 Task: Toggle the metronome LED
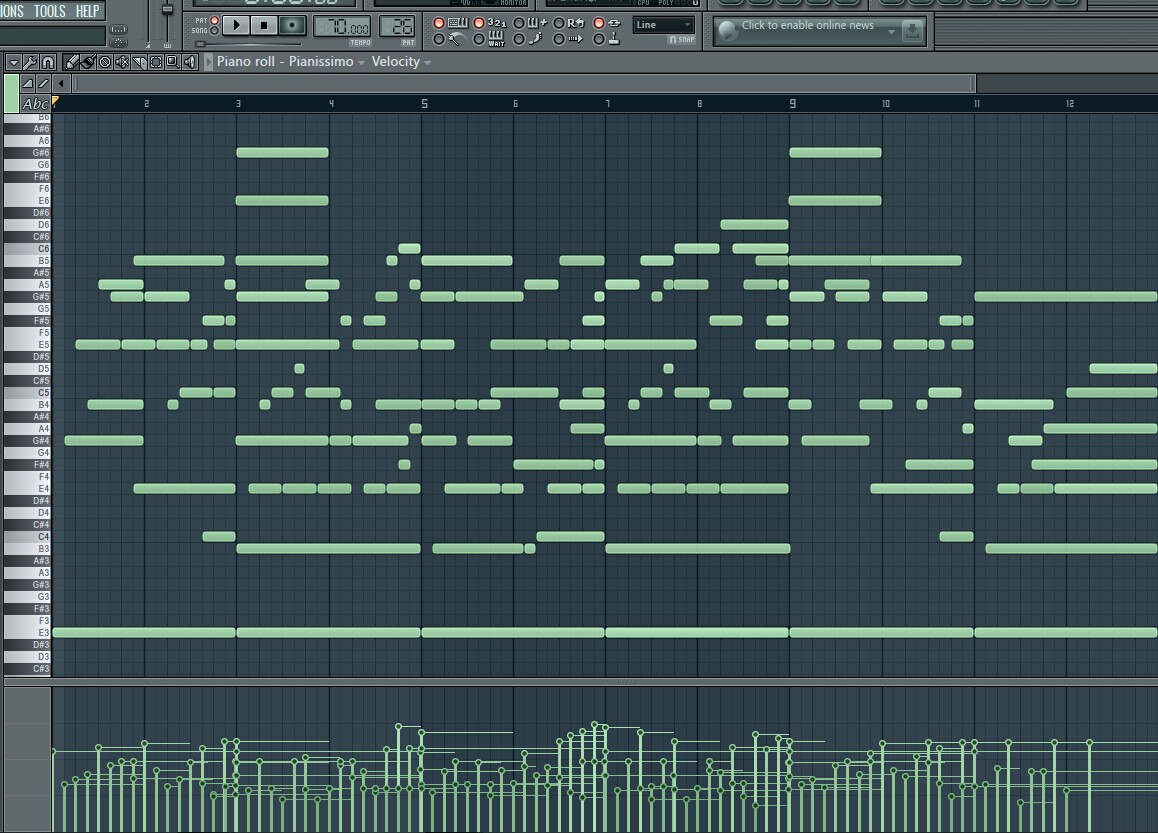(439, 39)
